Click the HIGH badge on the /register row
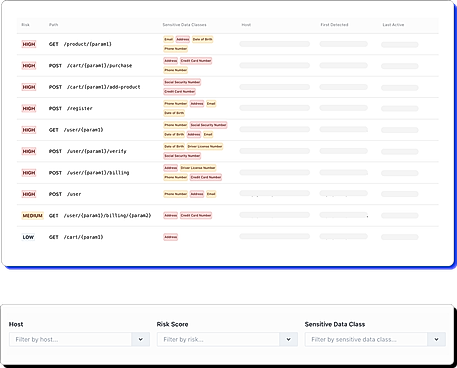This screenshot has width=457, height=368. [29, 108]
